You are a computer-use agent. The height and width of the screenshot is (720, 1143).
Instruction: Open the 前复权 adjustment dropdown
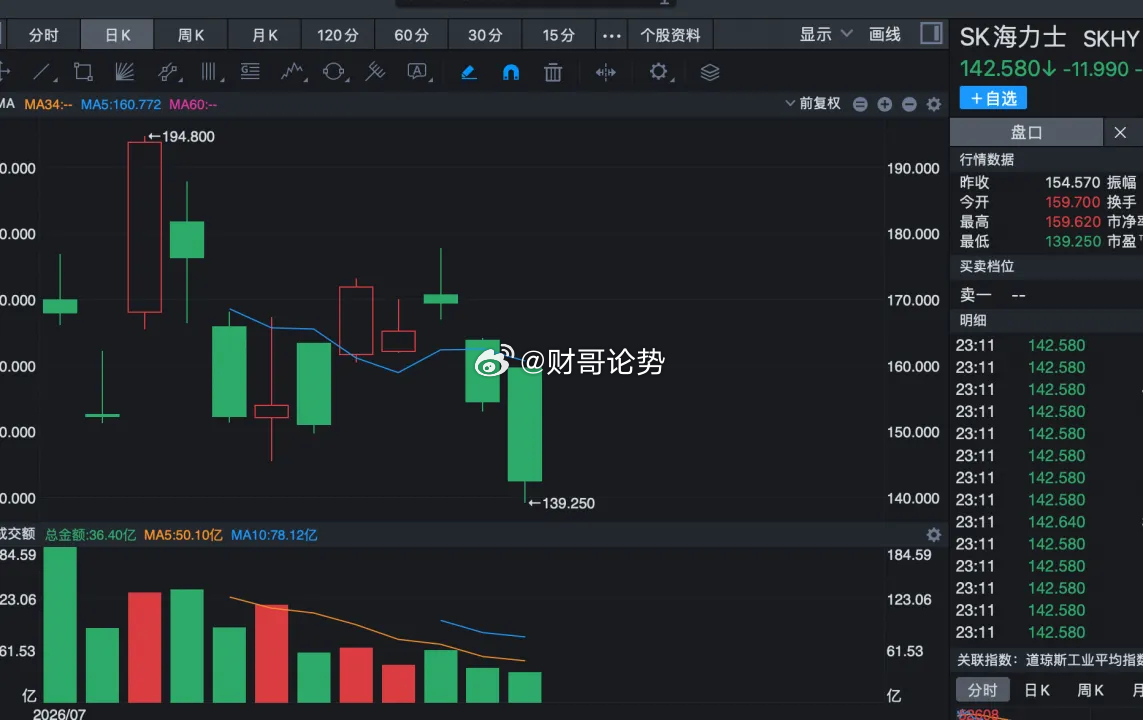[813, 103]
